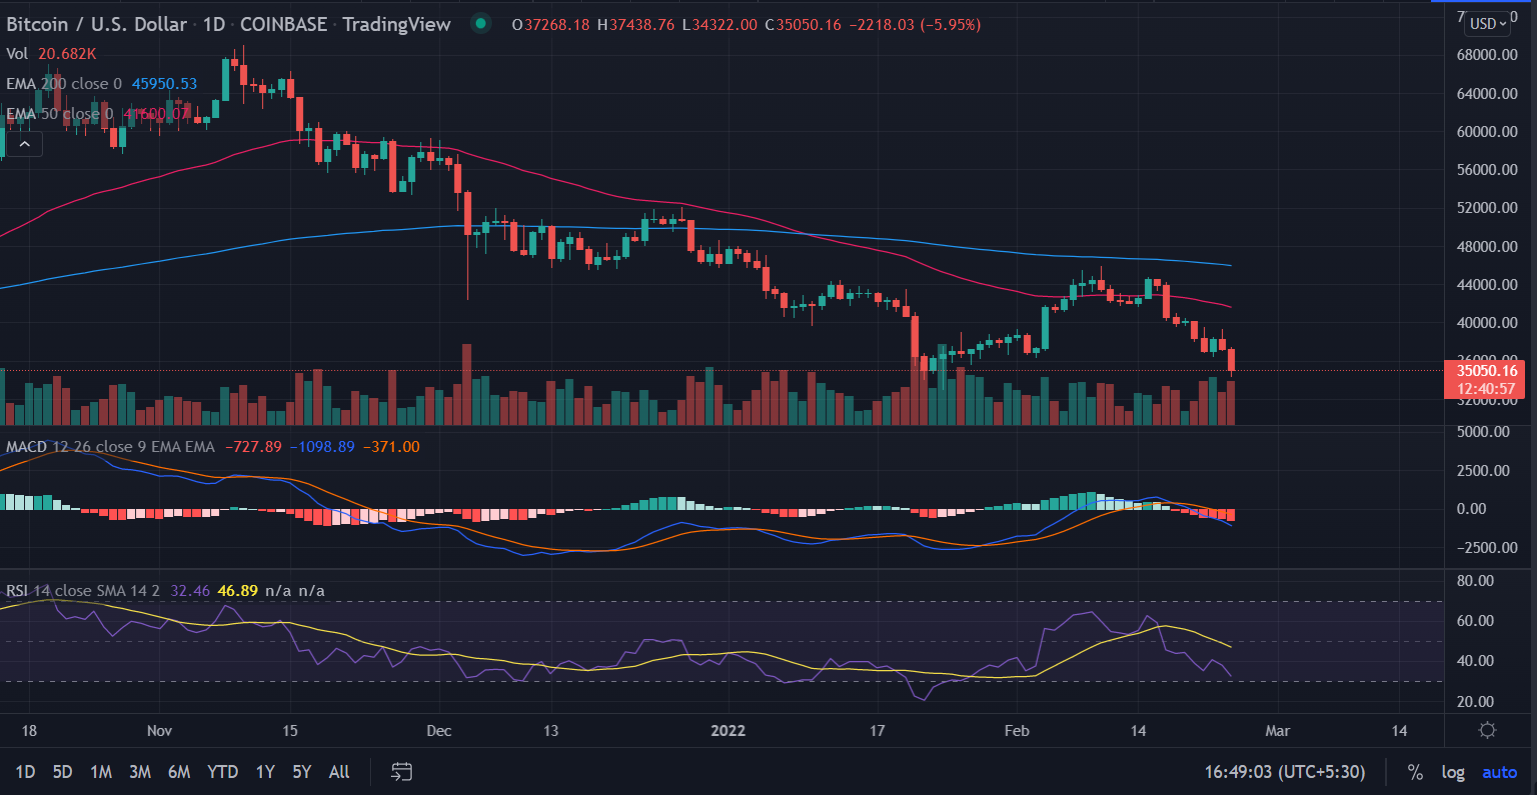Click the COINBASE exchange name in title
The image size is (1537, 795).
click(x=284, y=24)
